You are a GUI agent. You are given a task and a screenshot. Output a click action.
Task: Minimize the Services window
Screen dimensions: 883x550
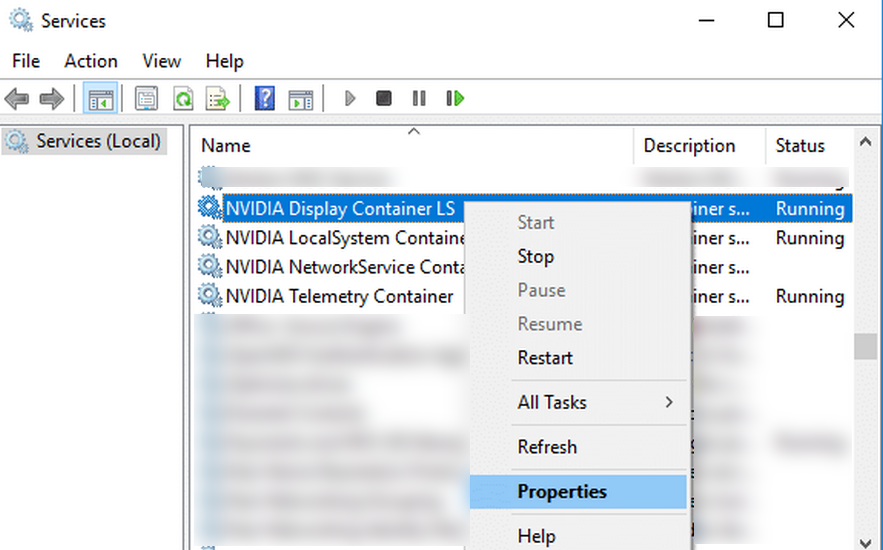point(706,21)
